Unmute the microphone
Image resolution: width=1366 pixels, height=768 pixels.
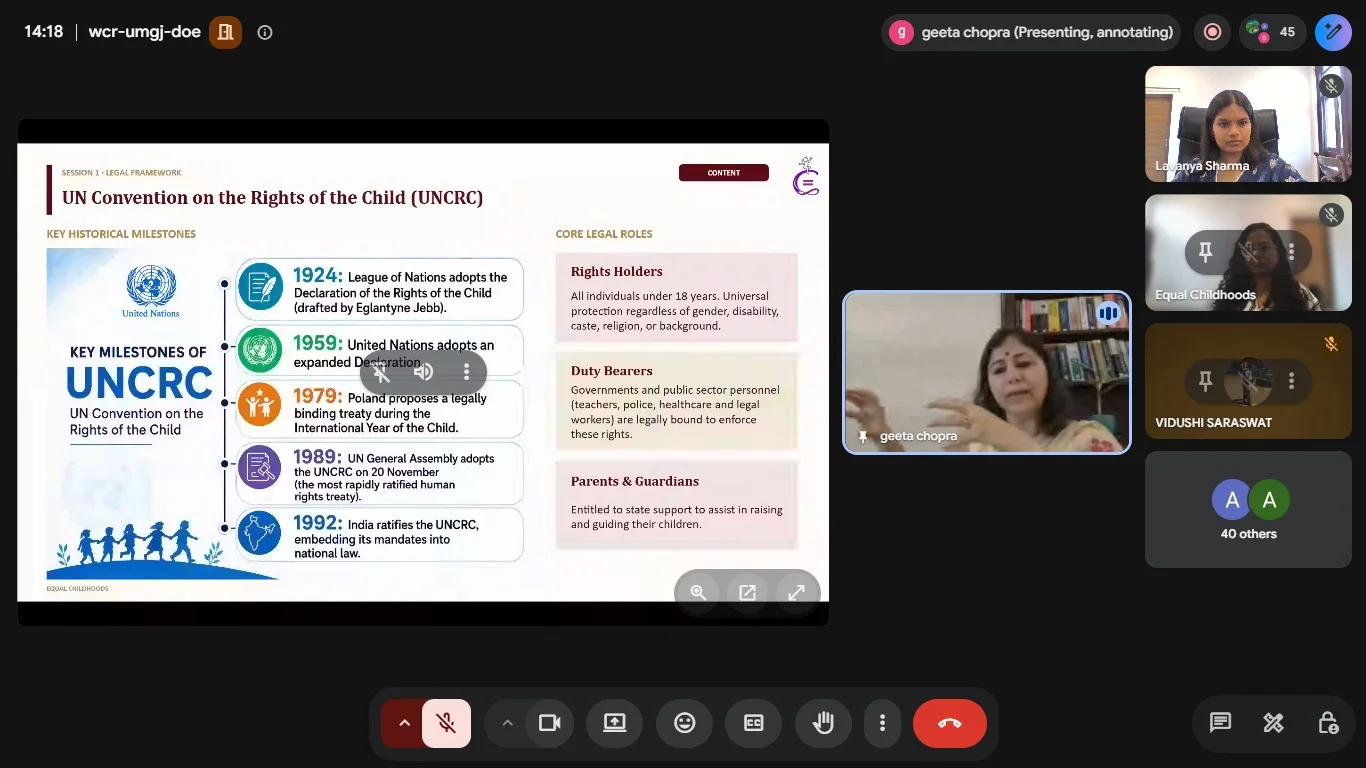point(447,723)
